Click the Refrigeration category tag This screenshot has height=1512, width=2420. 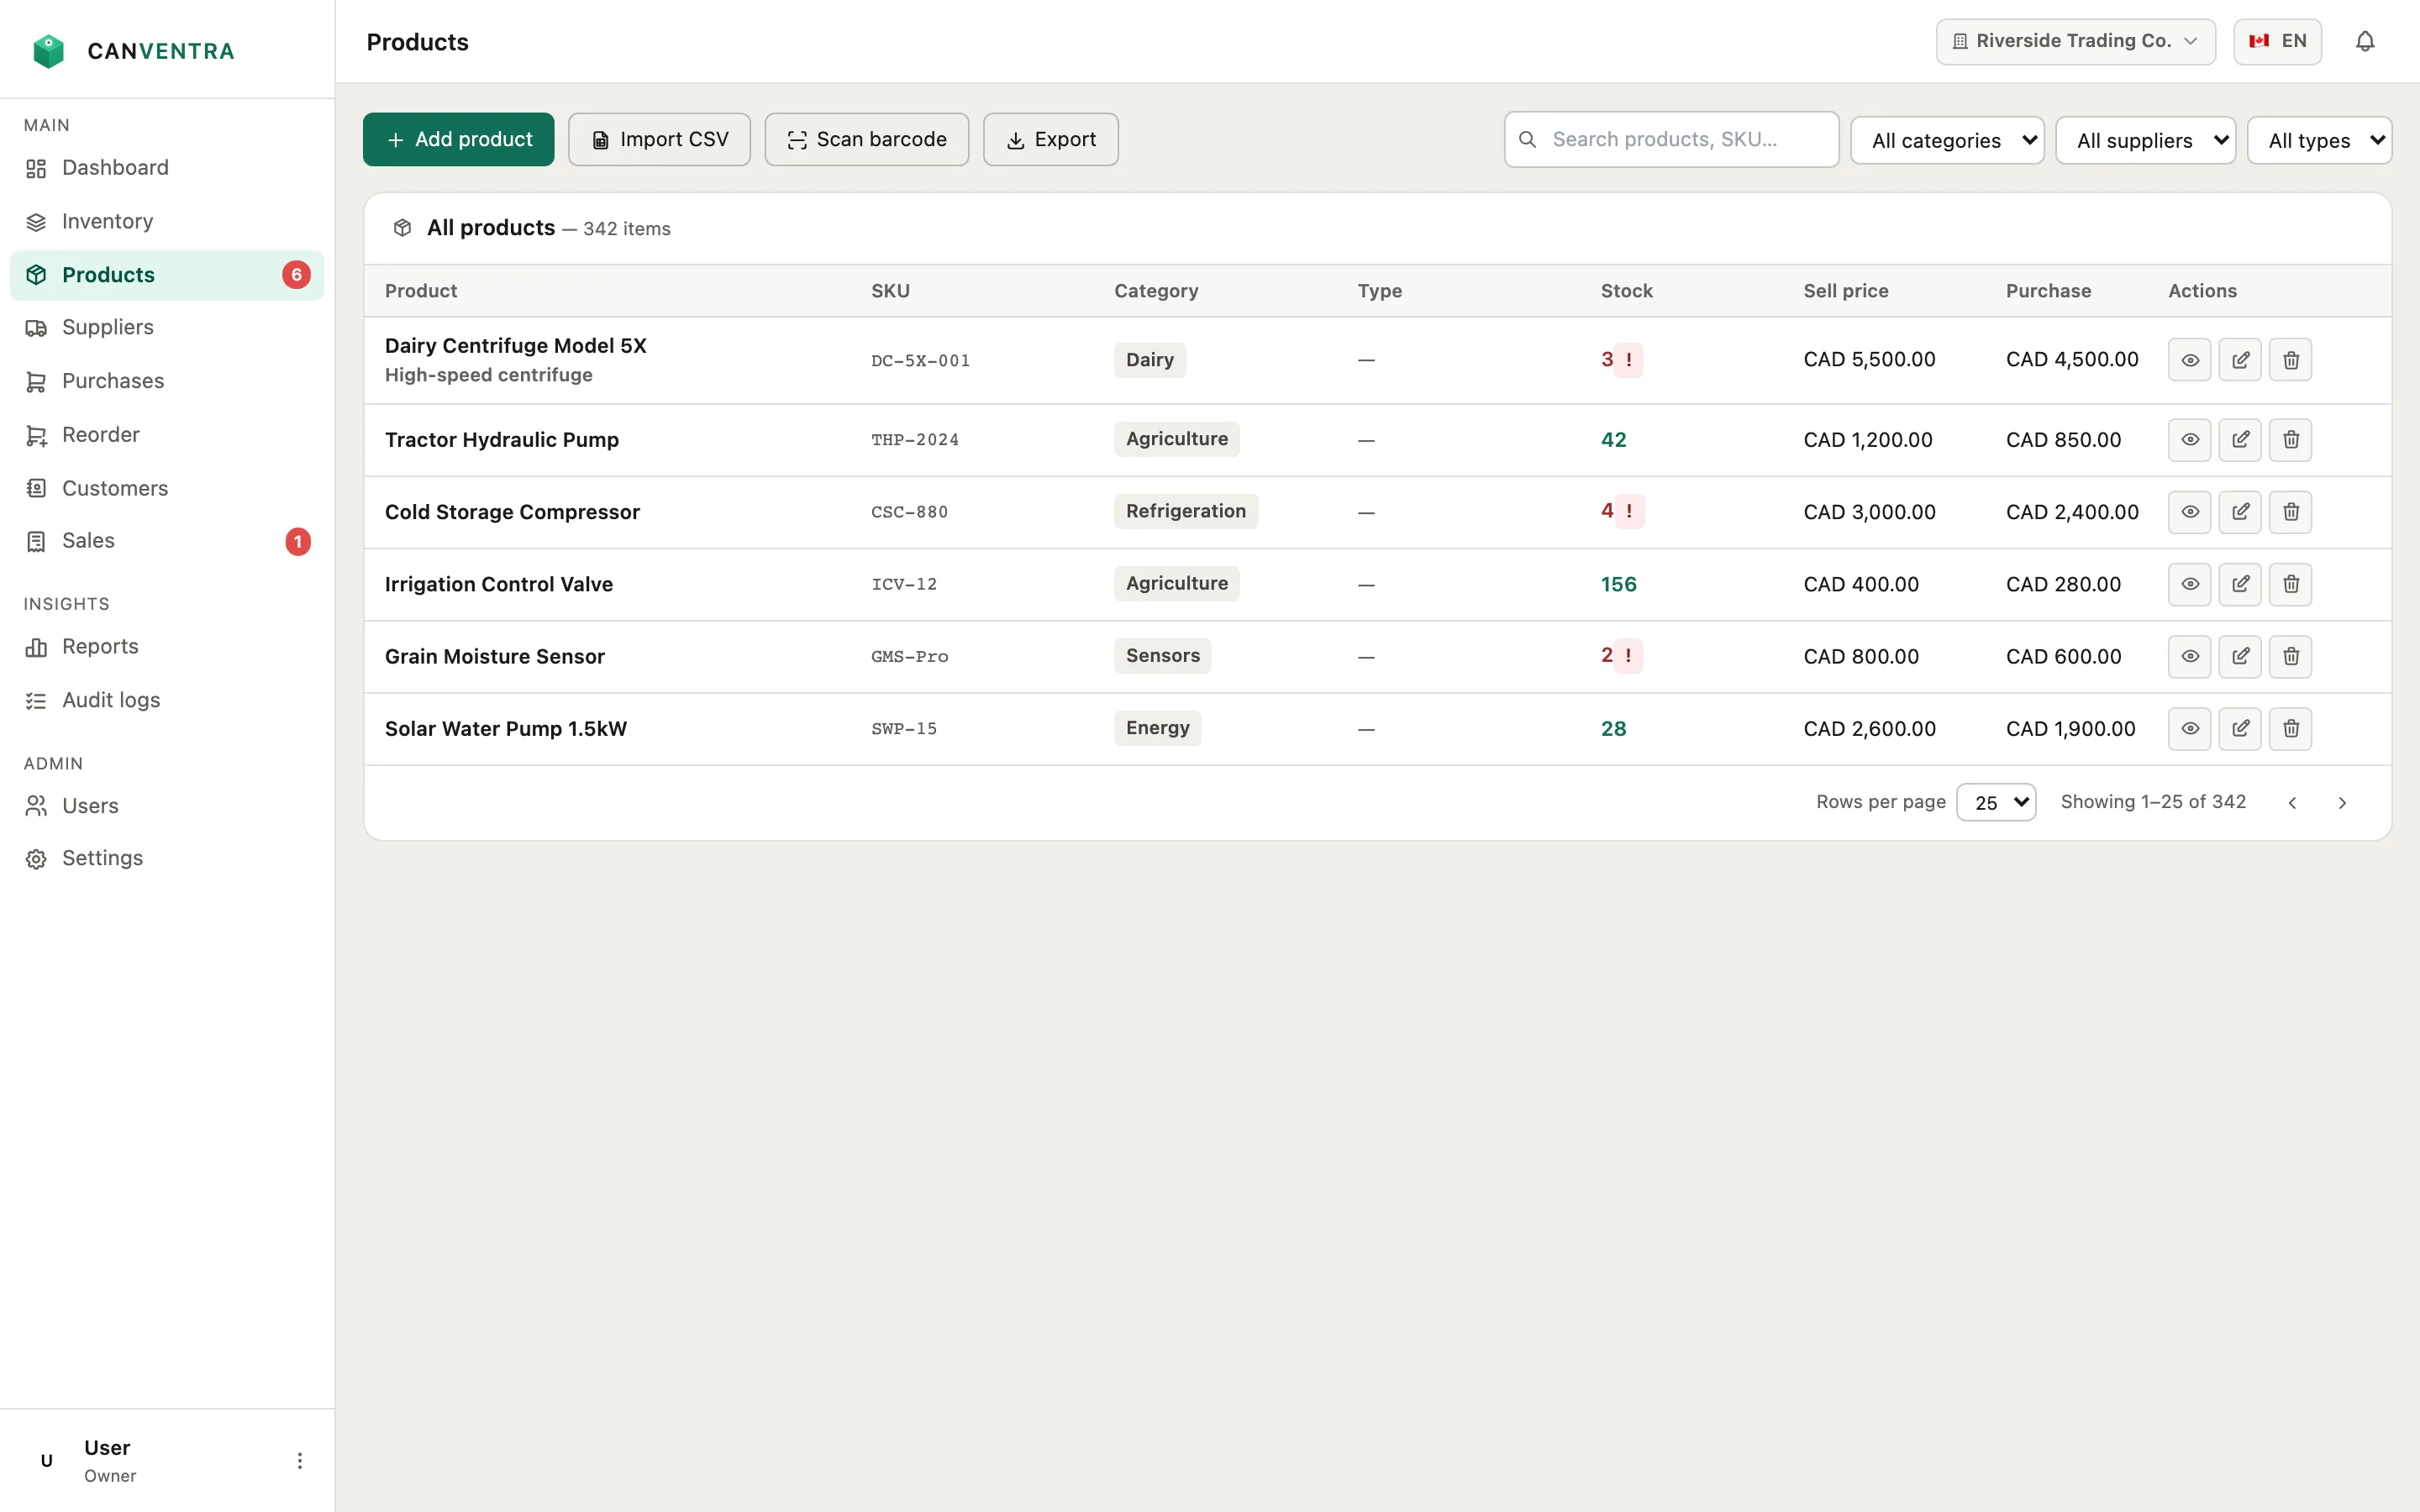[x=1185, y=511]
